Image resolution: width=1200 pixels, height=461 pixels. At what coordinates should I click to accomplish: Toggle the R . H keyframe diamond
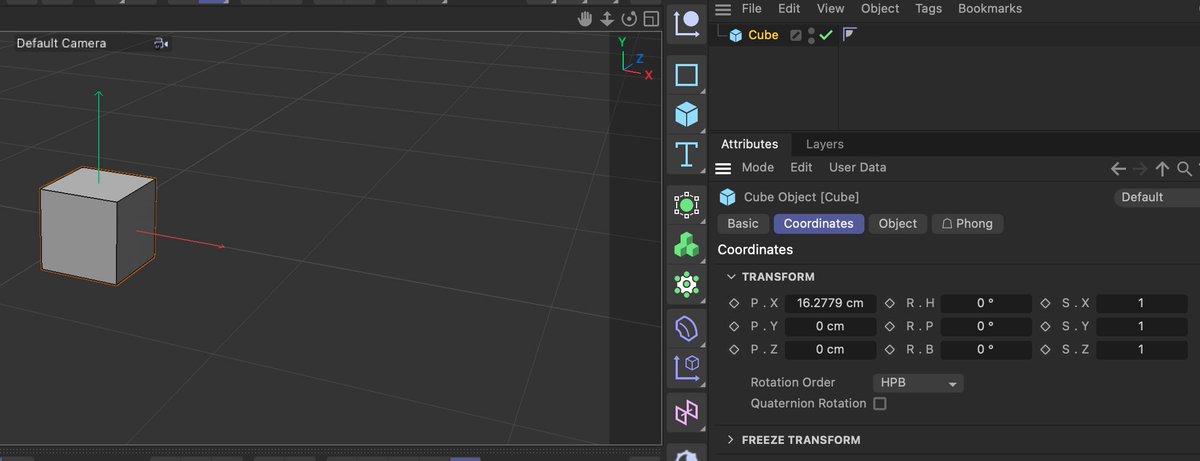click(889, 303)
